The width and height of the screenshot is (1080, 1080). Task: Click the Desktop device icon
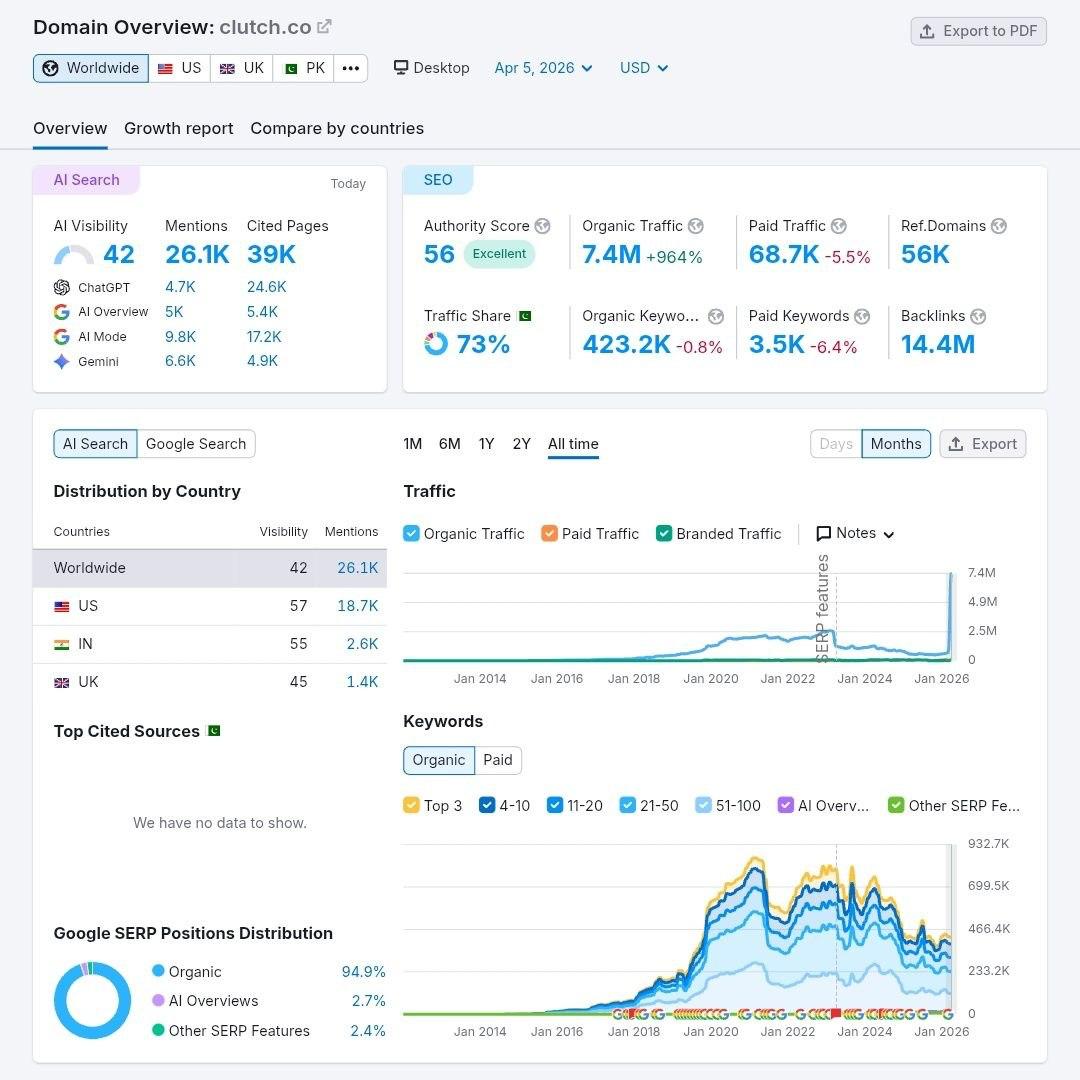point(399,67)
